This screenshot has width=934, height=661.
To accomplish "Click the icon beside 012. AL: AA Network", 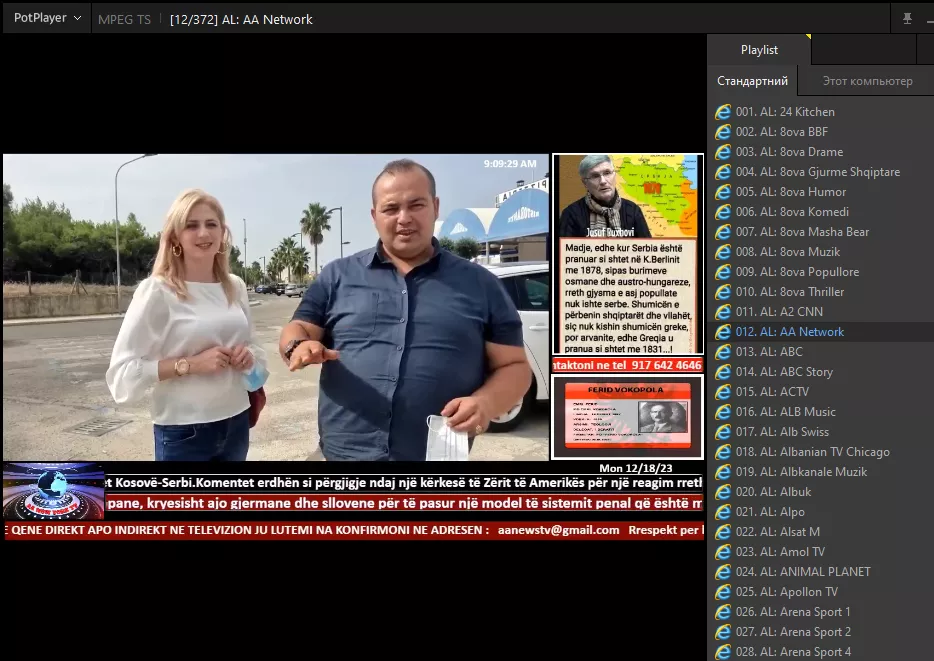I will (x=723, y=332).
